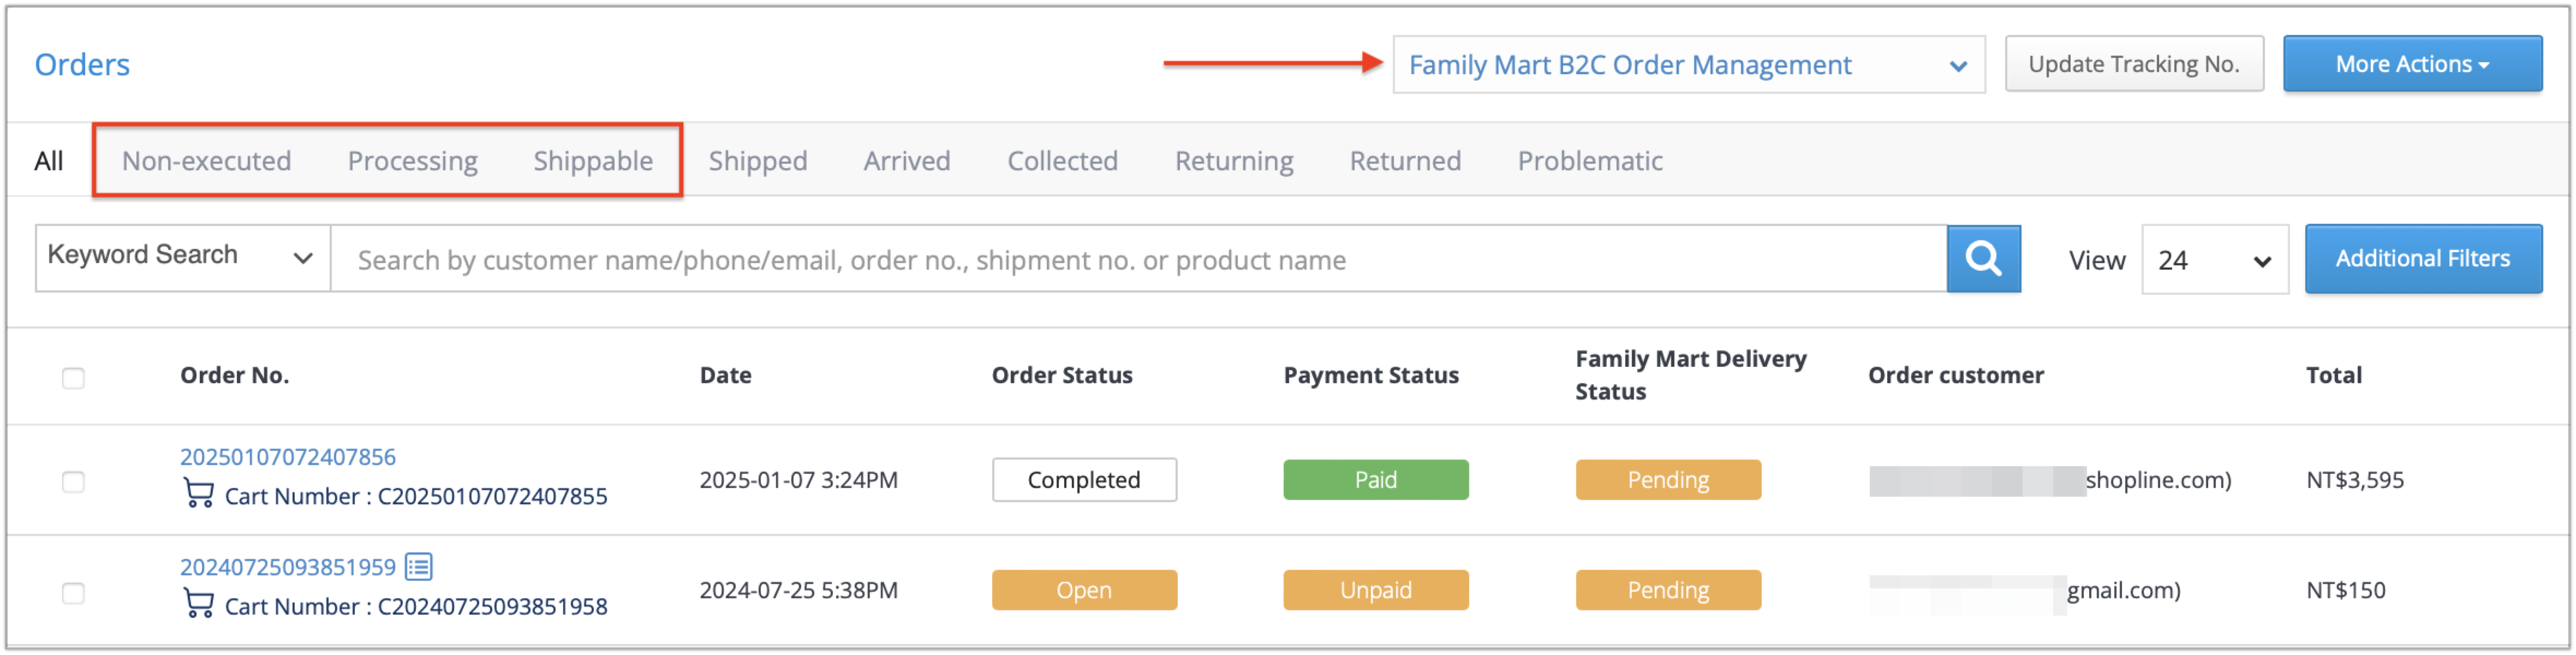Click the magnifying glass search button
Image resolution: width=2576 pixels, height=655 pixels.
[x=1983, y=259]
